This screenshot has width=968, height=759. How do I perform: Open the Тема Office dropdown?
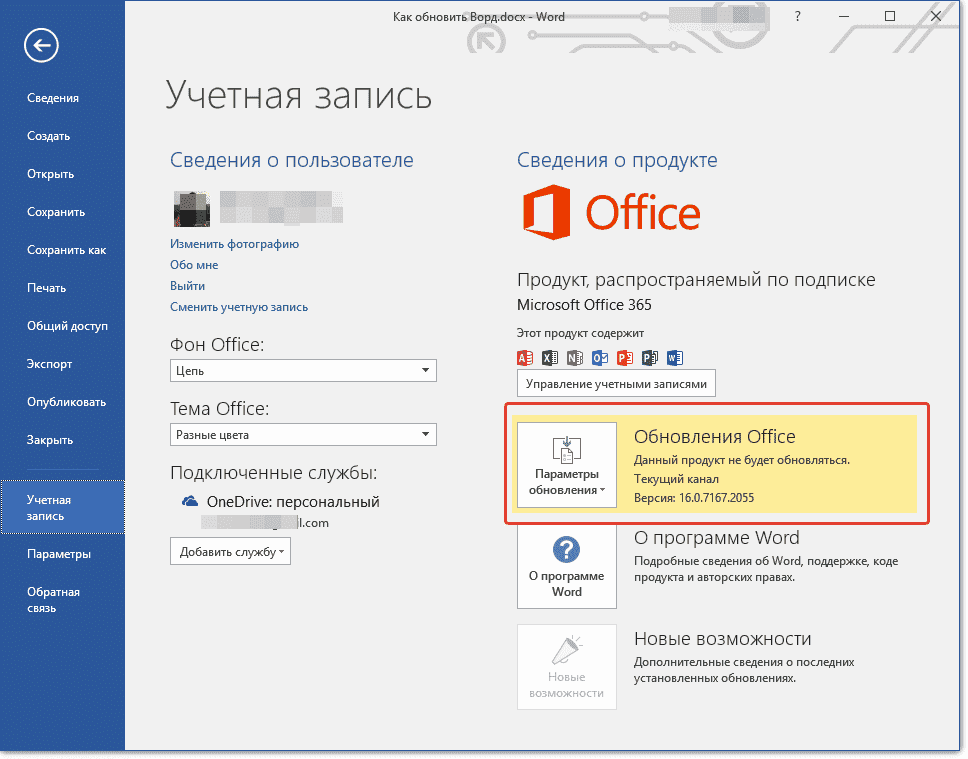pyautogui.click(x=303, y=435)
